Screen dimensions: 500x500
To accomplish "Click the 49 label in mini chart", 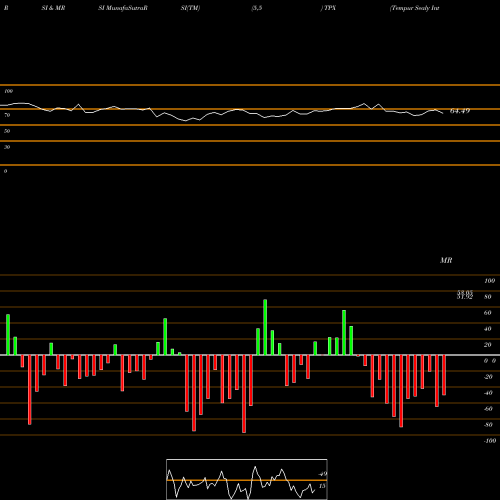I will tap(323, 474).
